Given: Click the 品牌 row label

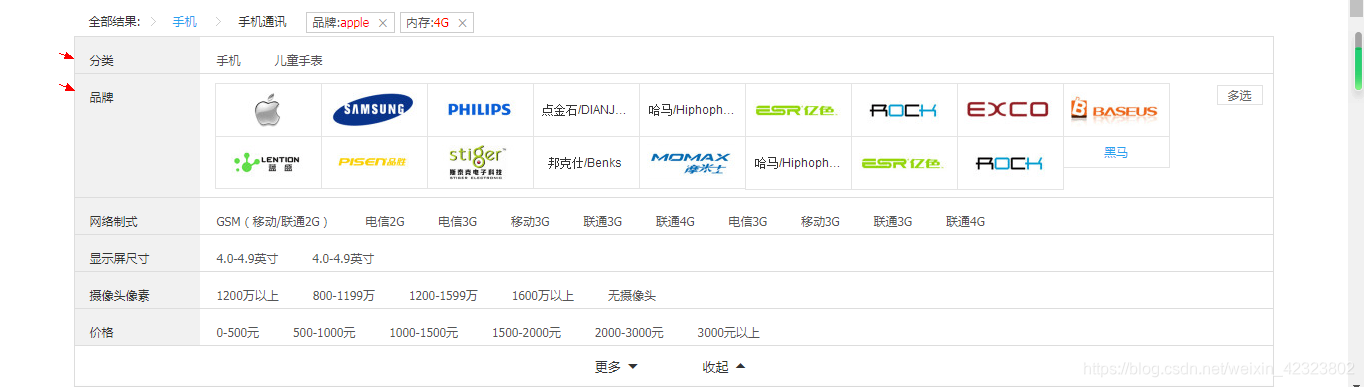Looking at the screenshot, I should [x=101, y=97].
